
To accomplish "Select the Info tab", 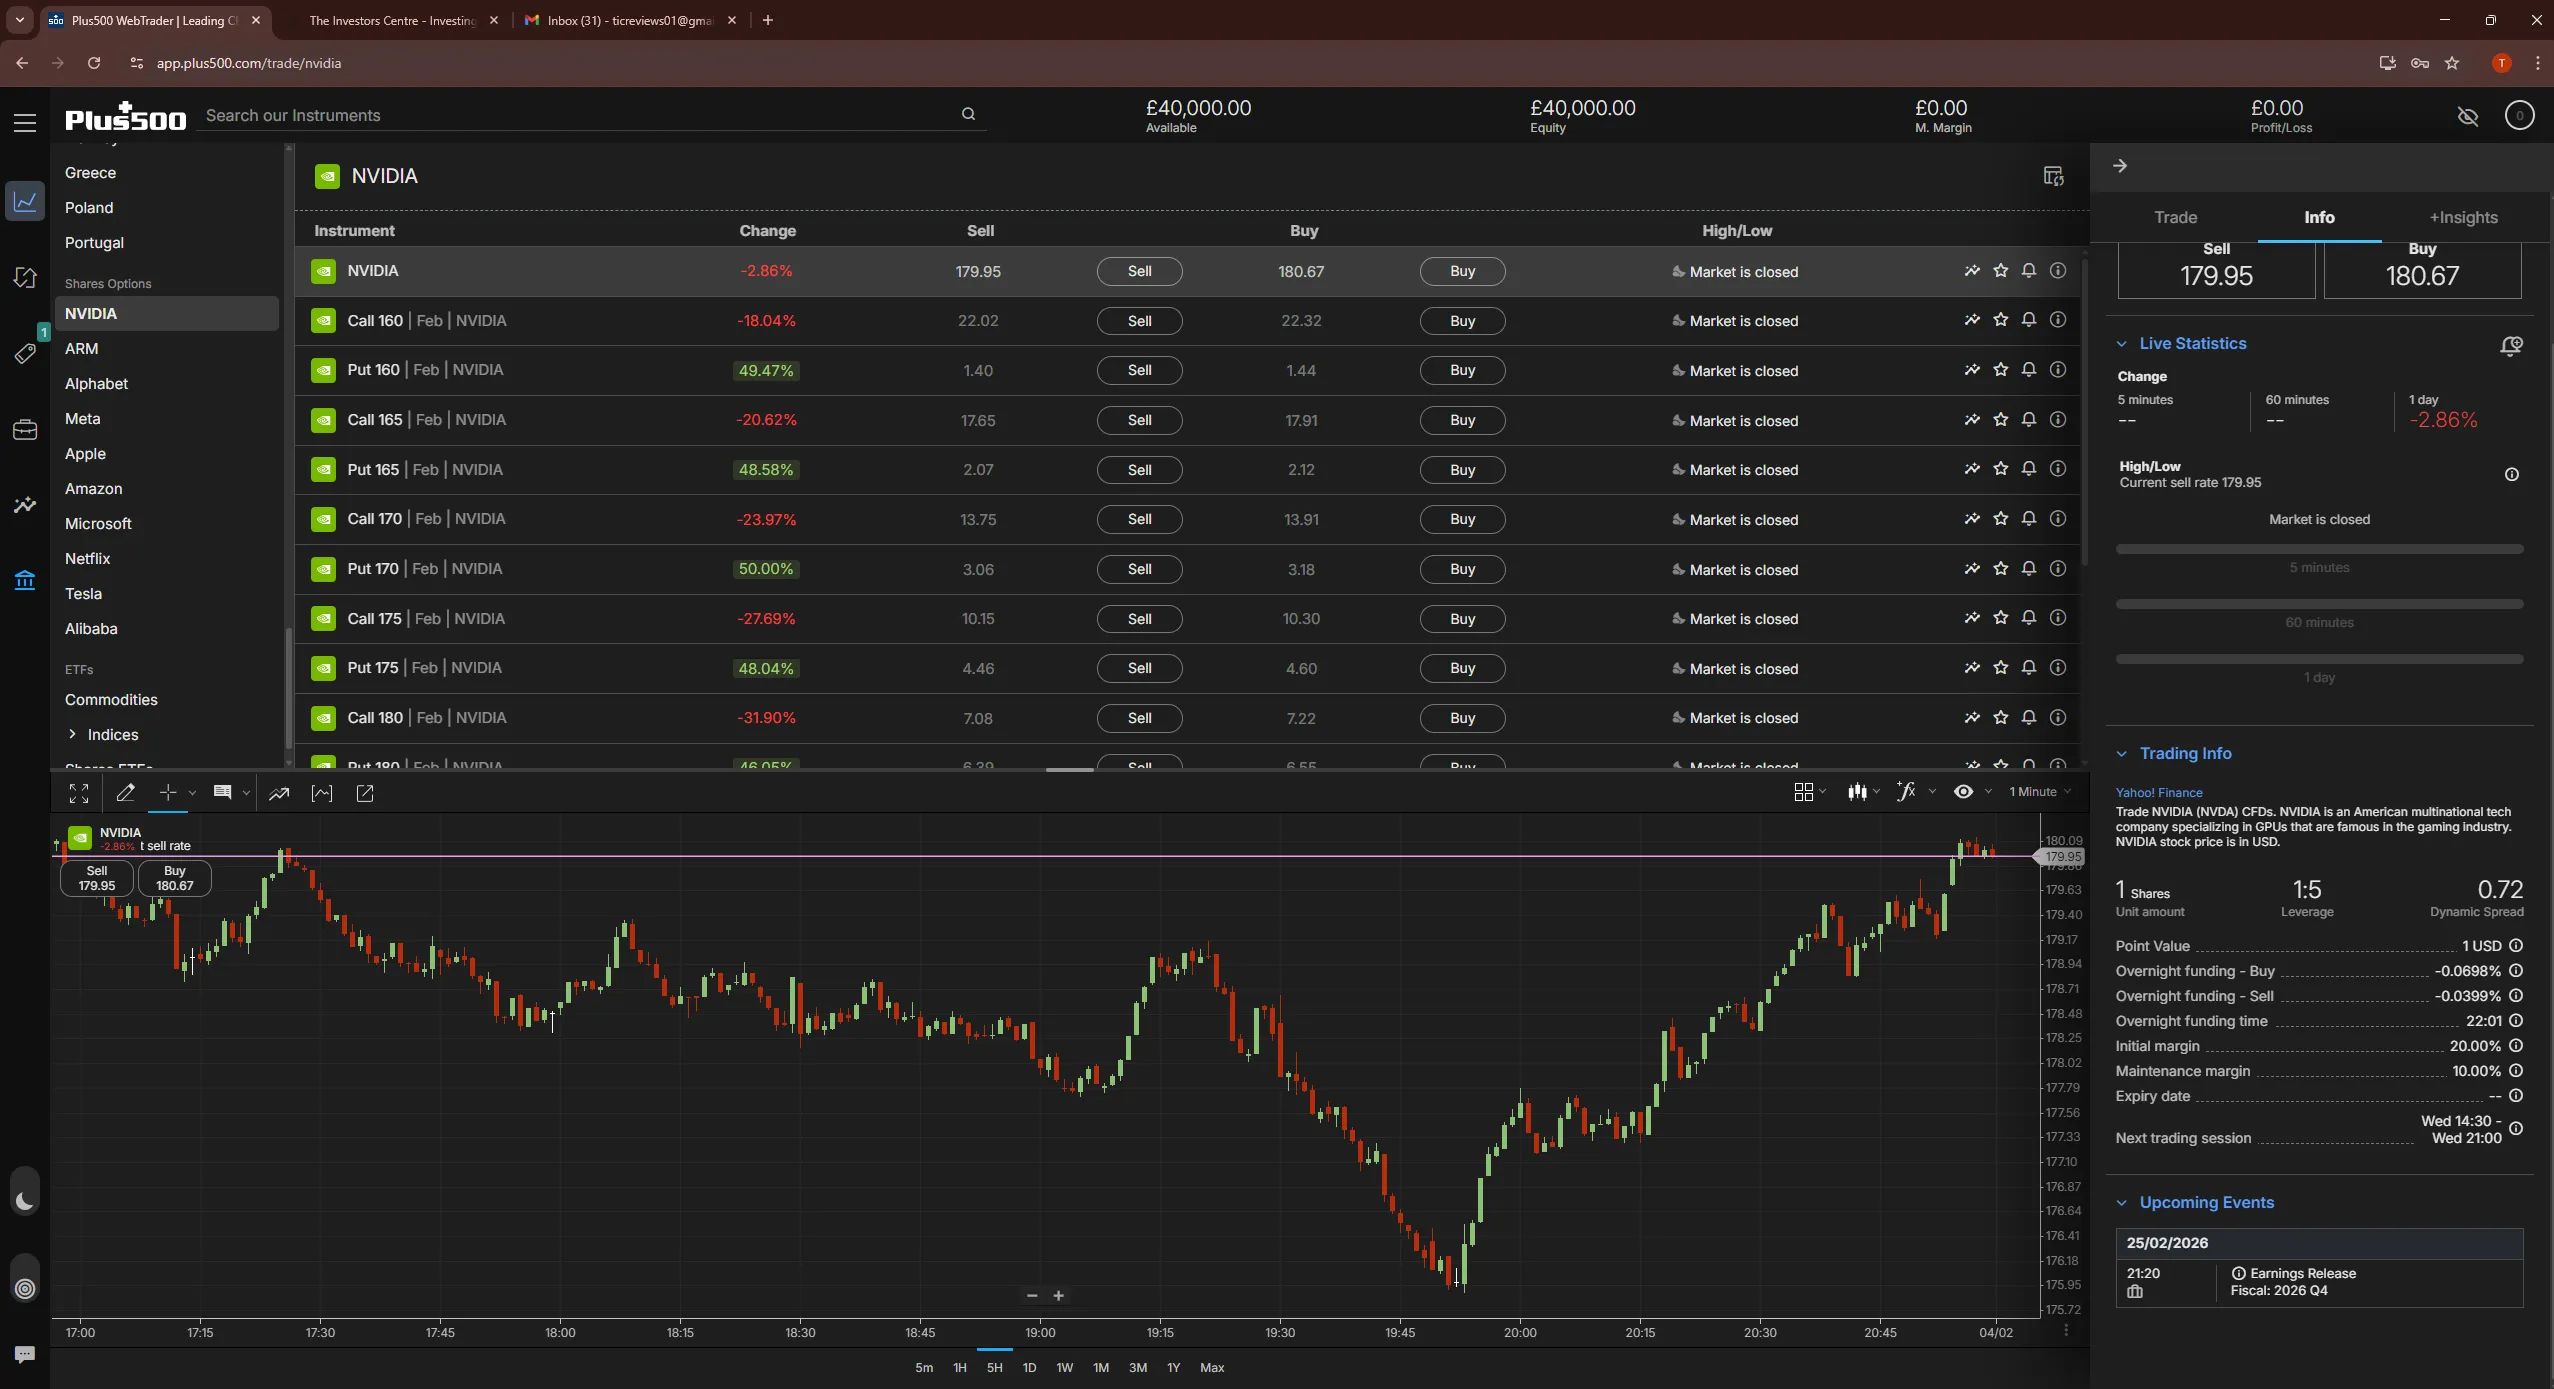I will (2319, 217).
